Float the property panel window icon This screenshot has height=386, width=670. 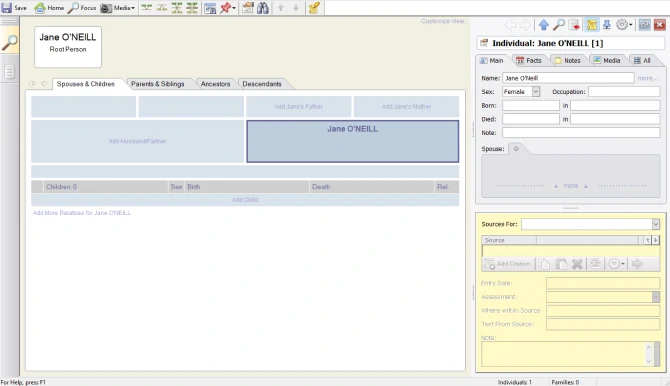click(644, 25)
